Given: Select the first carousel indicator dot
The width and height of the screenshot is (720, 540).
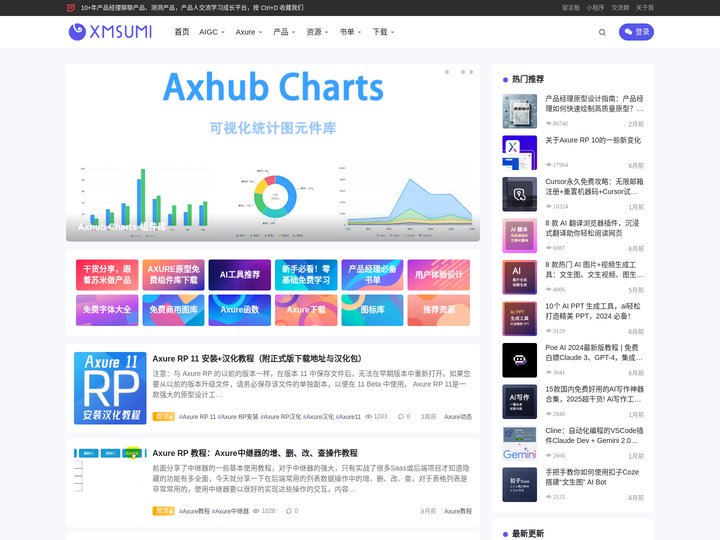Looking at the screenshot, I should click(447, 72).
